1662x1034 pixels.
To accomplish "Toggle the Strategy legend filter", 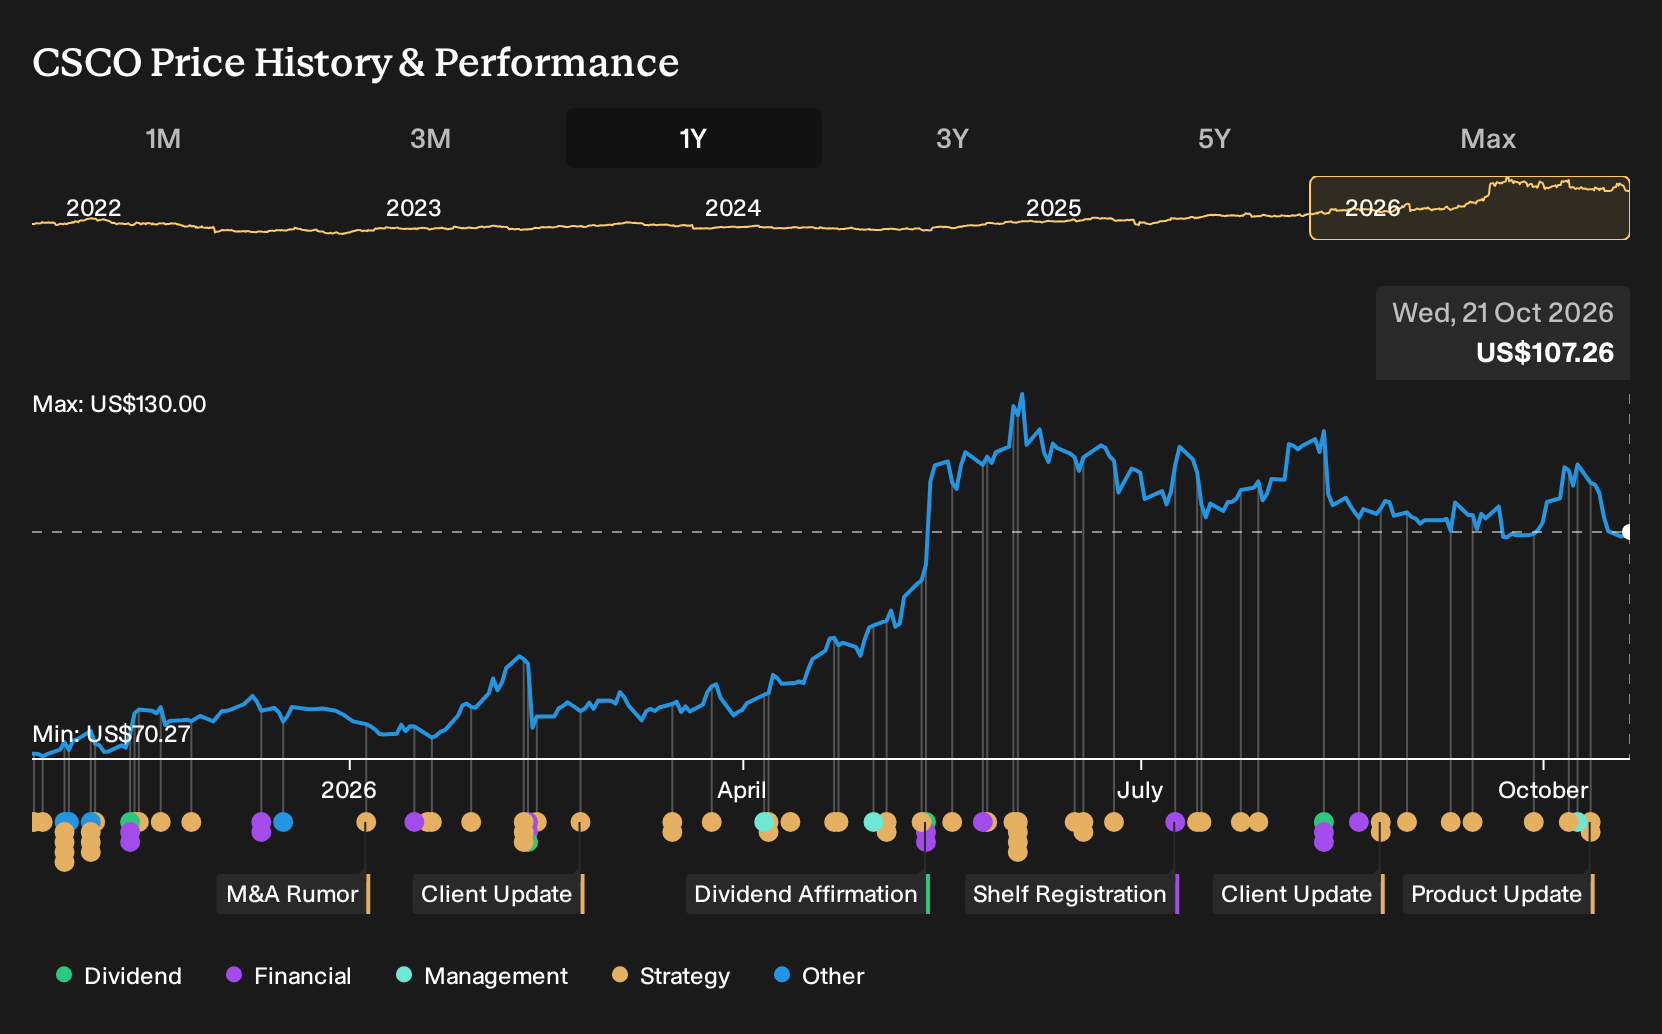I will tap(671, 976).
